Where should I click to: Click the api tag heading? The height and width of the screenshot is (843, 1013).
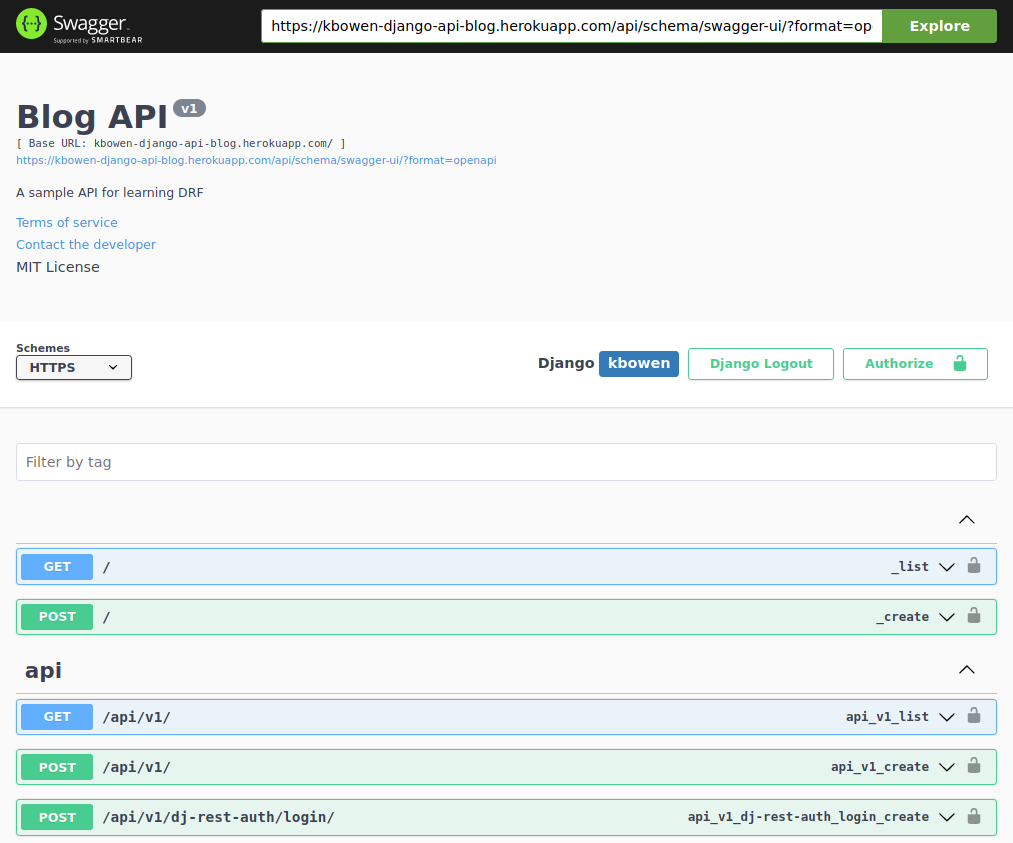[43, 671]
